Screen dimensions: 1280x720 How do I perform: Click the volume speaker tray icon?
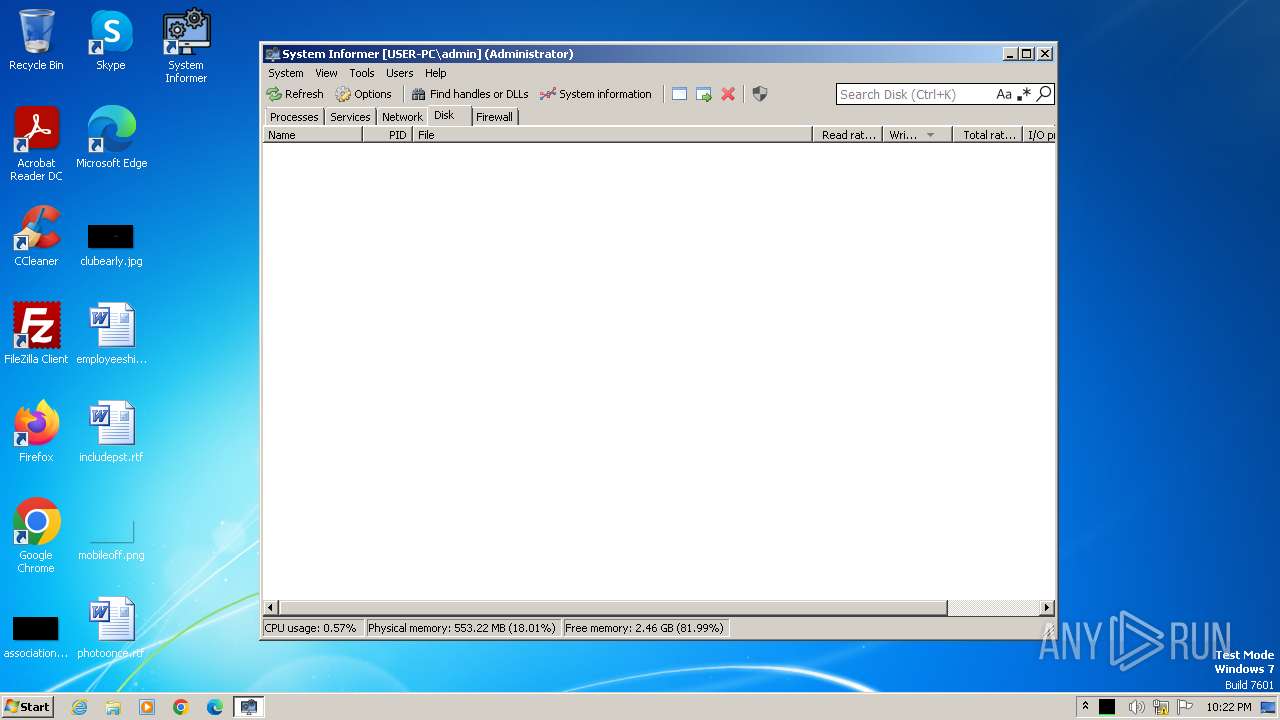point(1136,707)
